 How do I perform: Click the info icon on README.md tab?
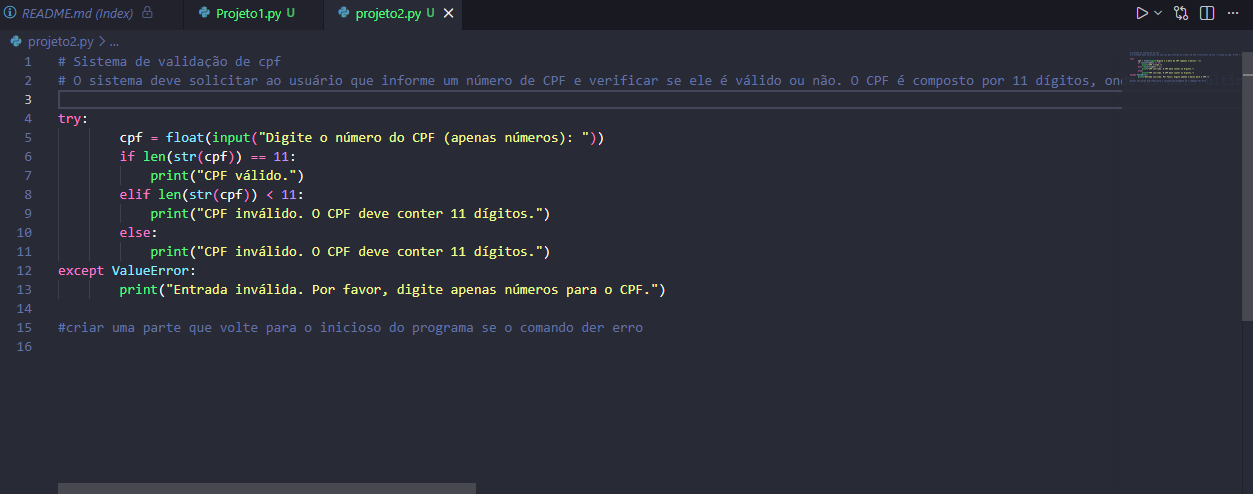pyautogui.click(x=11, y=13)
